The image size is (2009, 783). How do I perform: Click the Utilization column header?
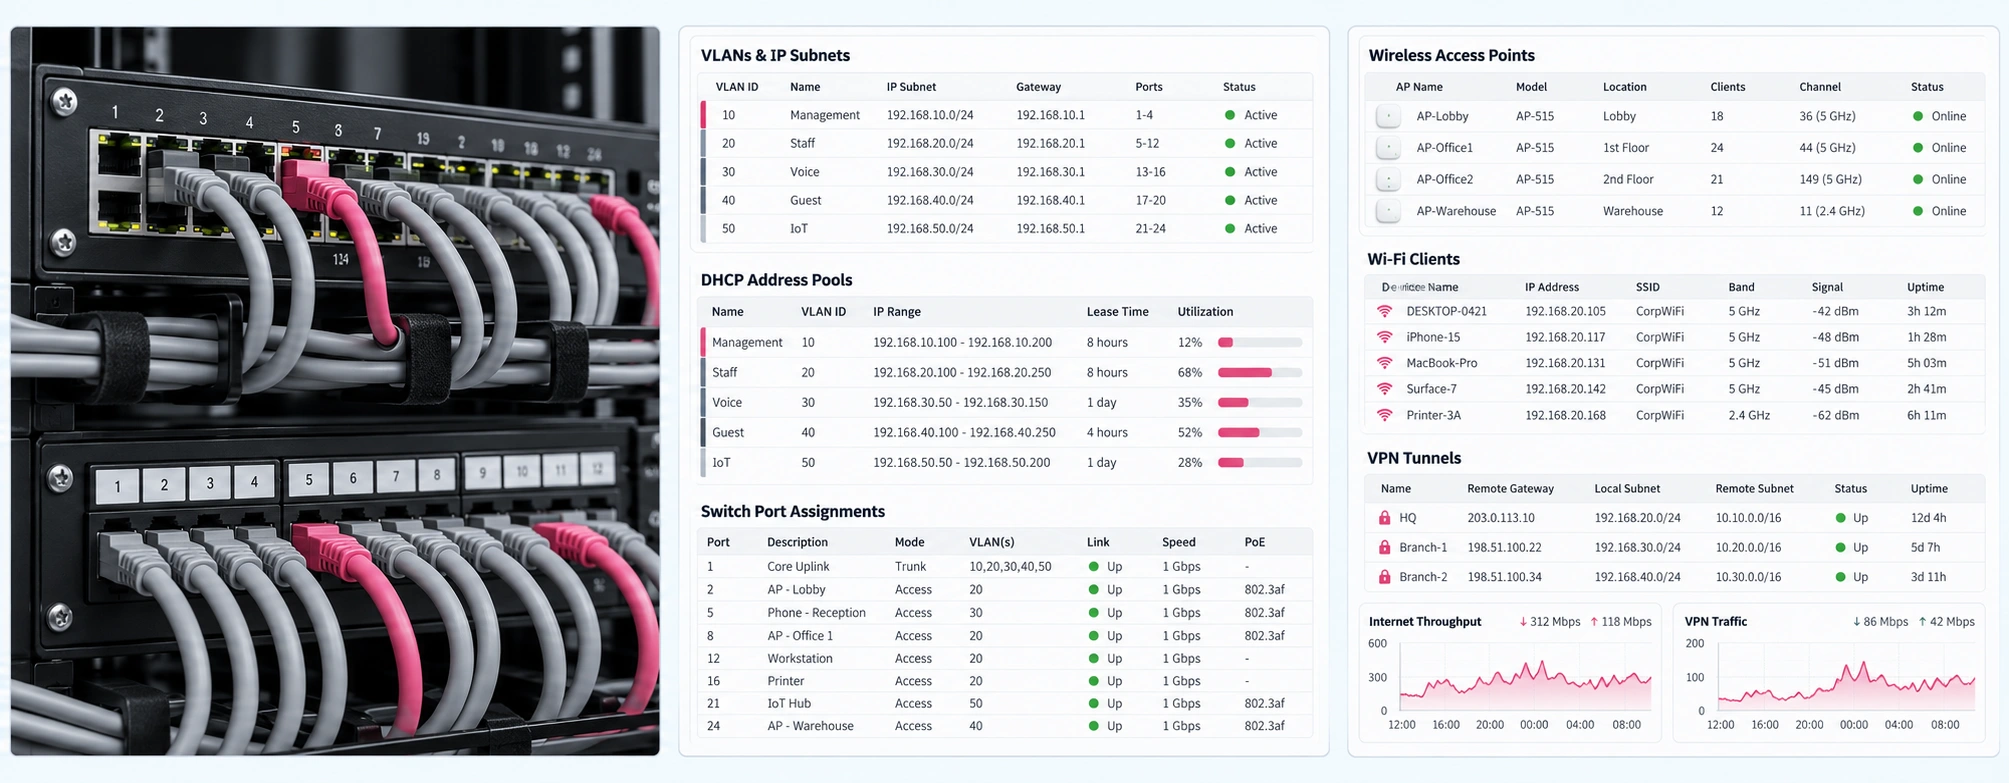[1205, 312]
